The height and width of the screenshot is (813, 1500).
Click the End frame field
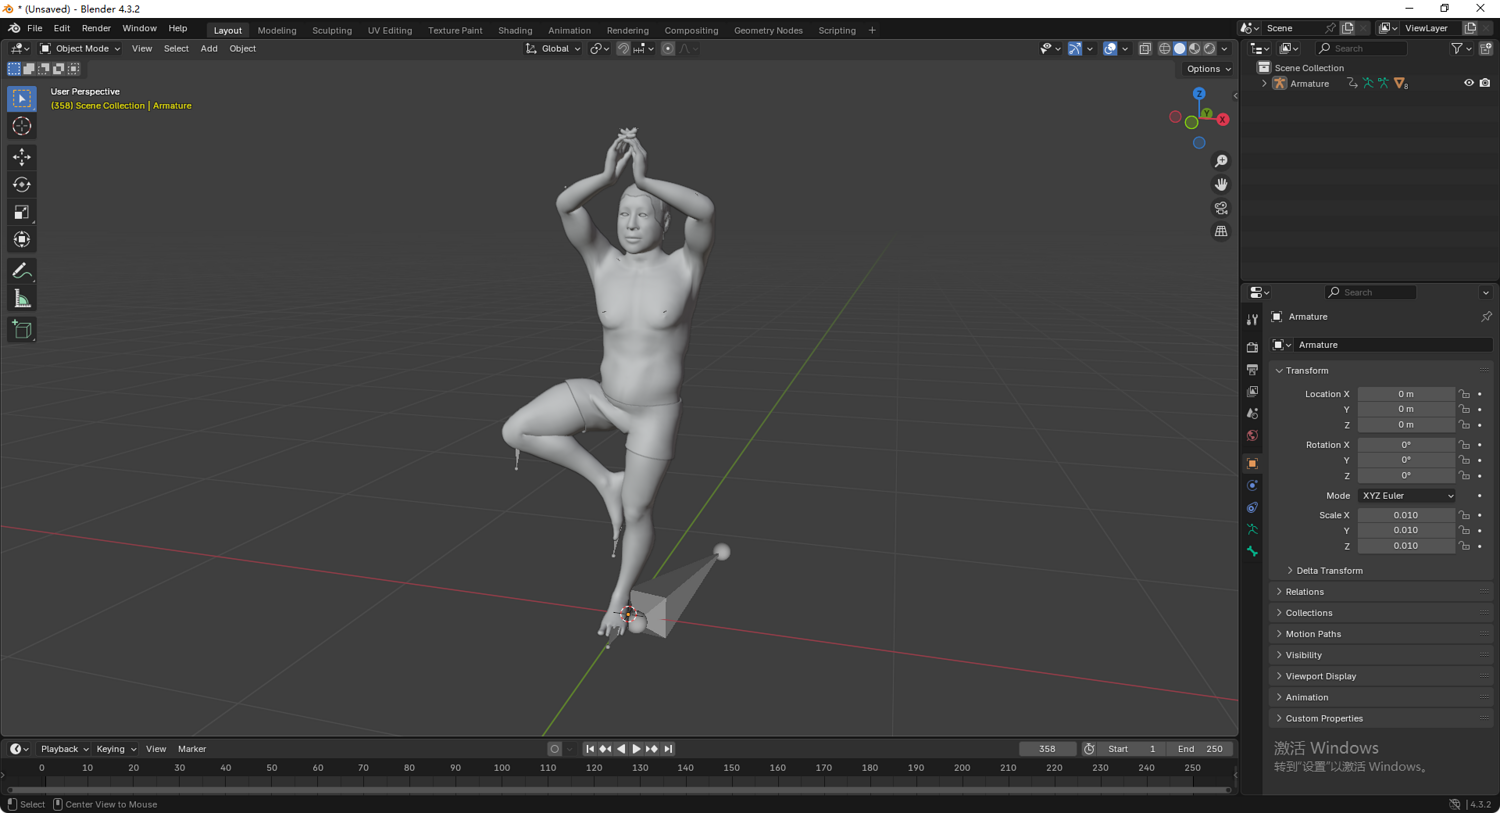click(1200, 749)
